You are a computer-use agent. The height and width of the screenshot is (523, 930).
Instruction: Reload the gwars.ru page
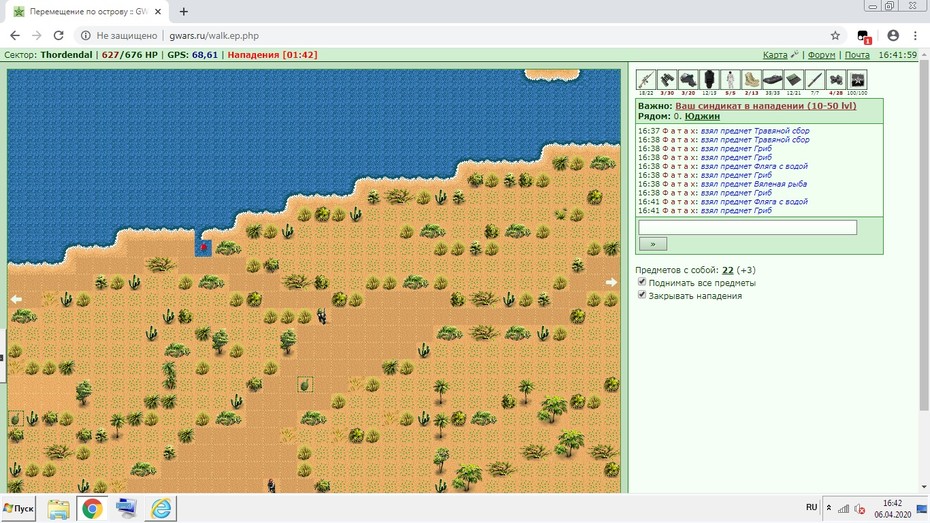coord(58,36)
